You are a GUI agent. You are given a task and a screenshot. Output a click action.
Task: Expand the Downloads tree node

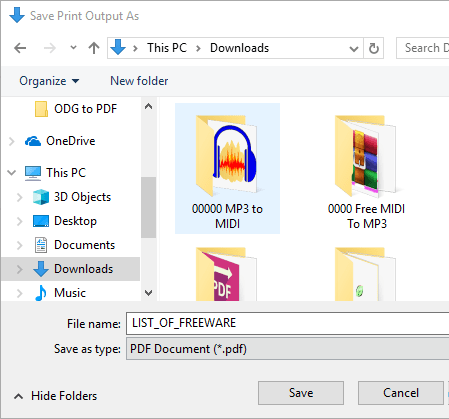20,269
